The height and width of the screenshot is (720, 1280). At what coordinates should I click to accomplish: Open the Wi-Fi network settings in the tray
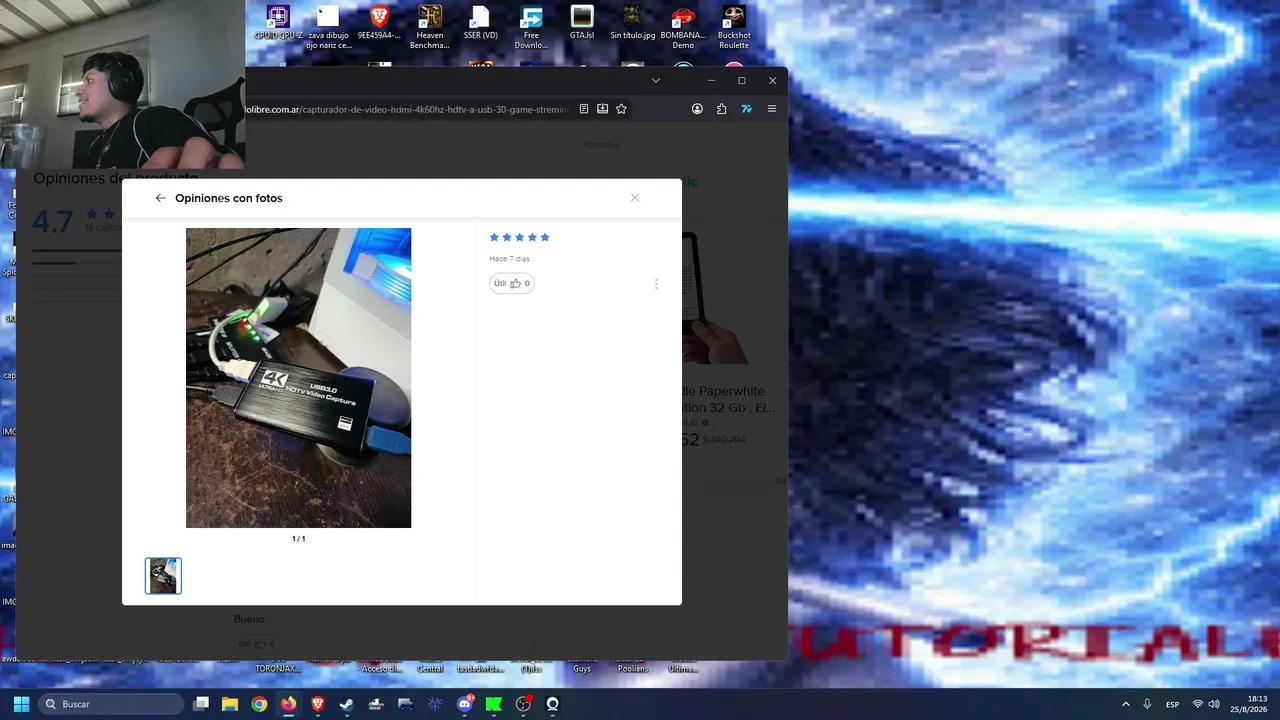pyautogui.click(x=1197, y=704)
